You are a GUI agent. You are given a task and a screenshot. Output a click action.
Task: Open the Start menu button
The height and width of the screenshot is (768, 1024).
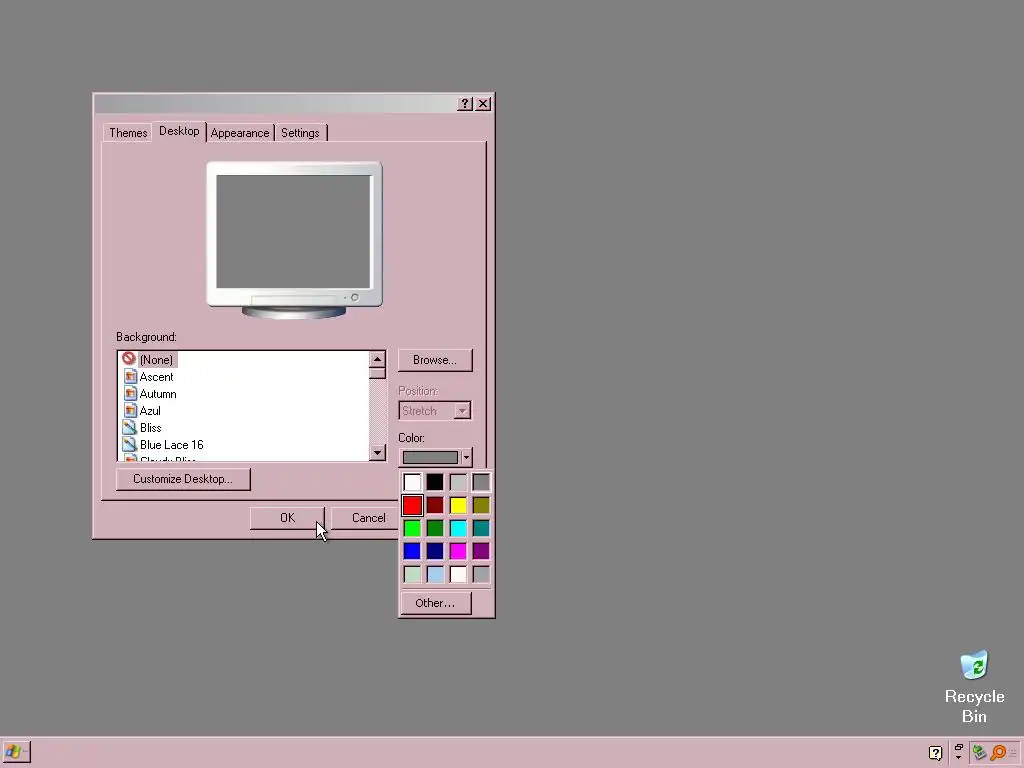click(16, 752)
